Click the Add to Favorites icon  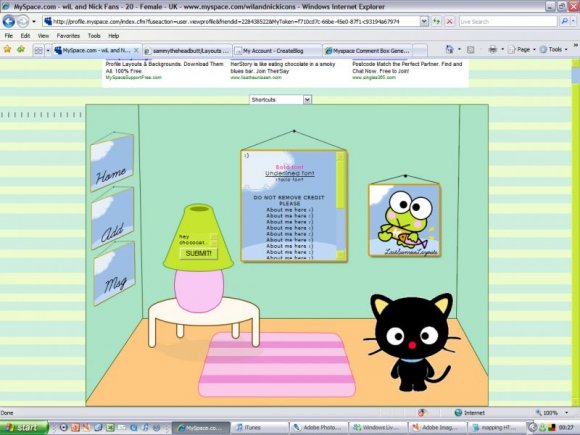pyautogui.click(x=21, y=49)
